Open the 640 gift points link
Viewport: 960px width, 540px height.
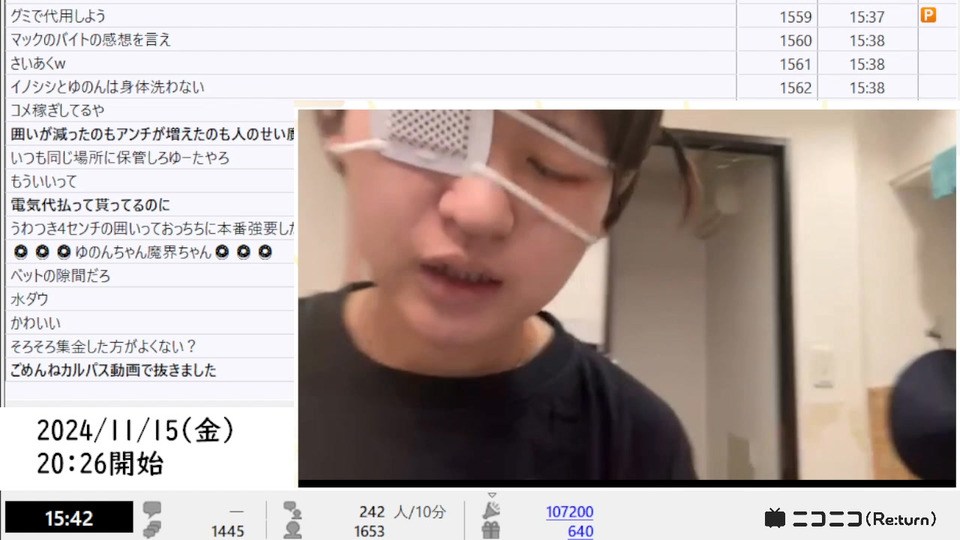580,531
